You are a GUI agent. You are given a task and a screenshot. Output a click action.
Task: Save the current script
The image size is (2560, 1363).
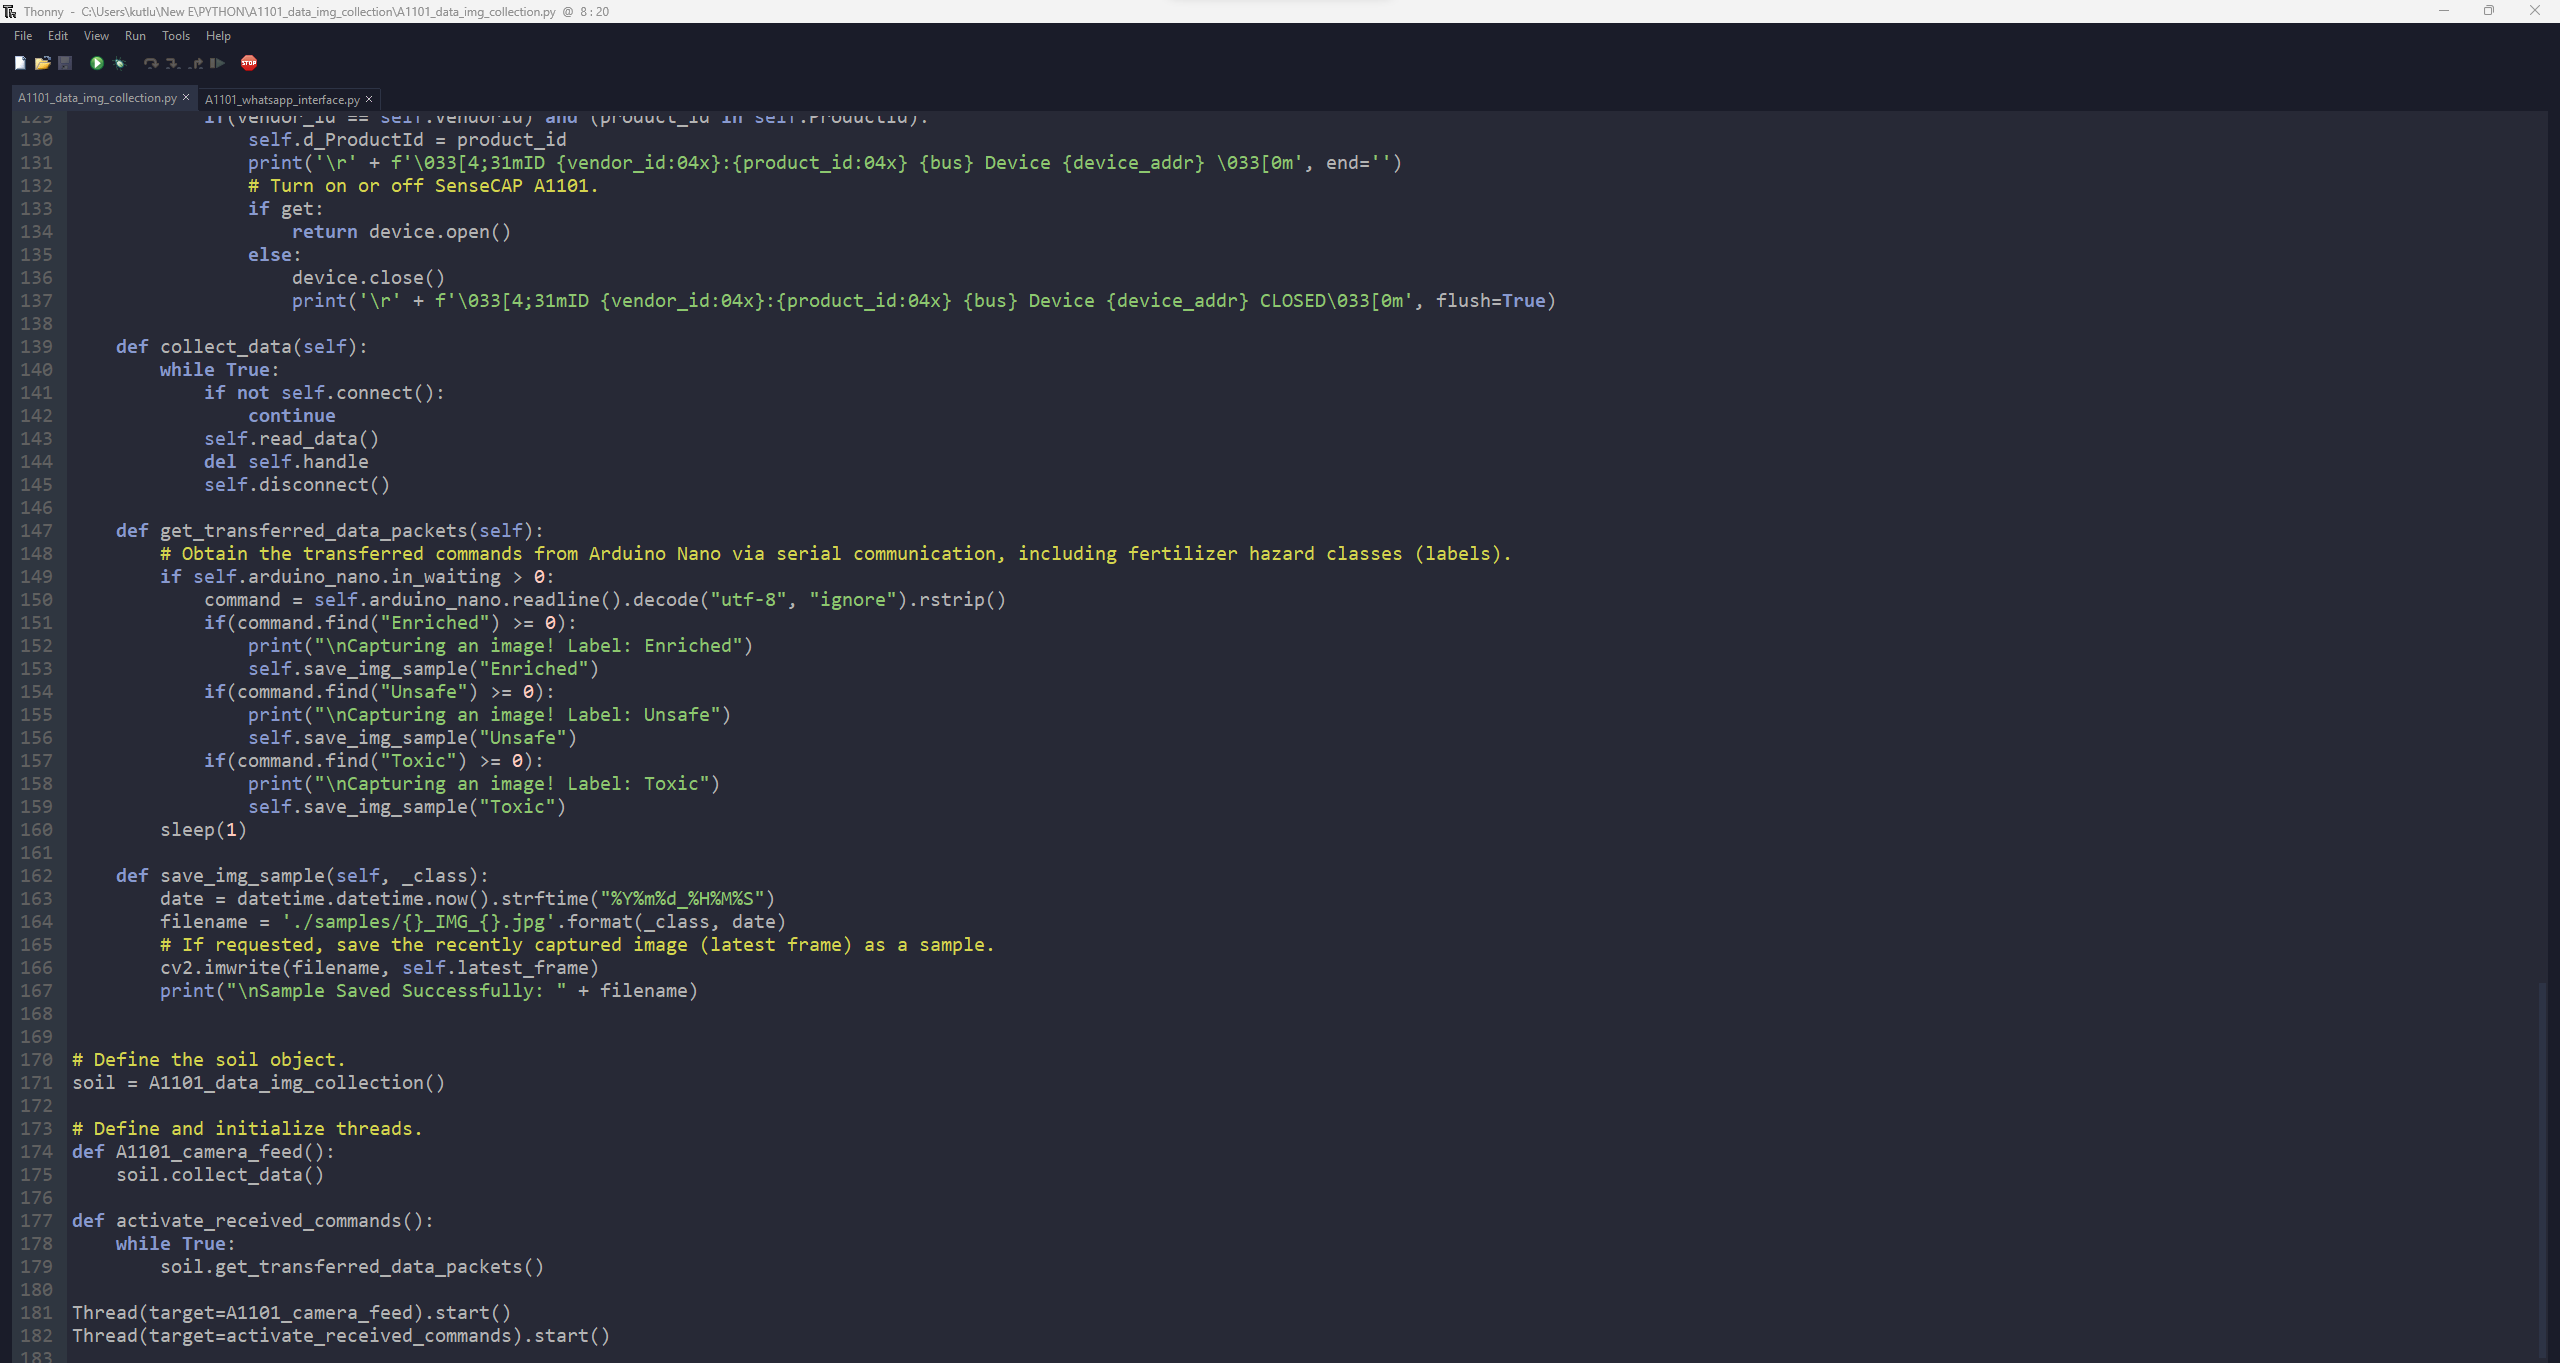[x=65, y=63]
